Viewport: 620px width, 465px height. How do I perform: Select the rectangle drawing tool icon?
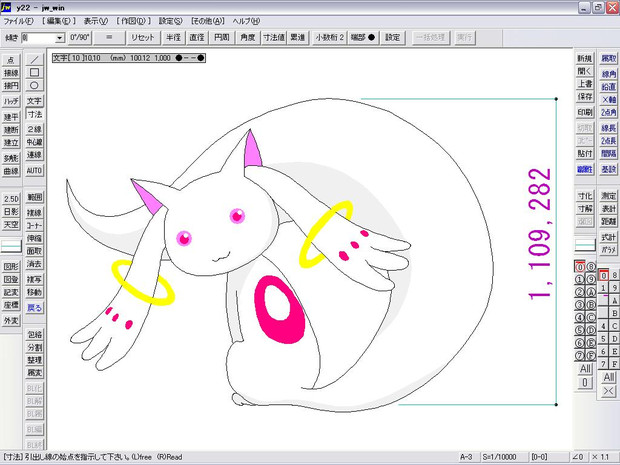point(34,72)
